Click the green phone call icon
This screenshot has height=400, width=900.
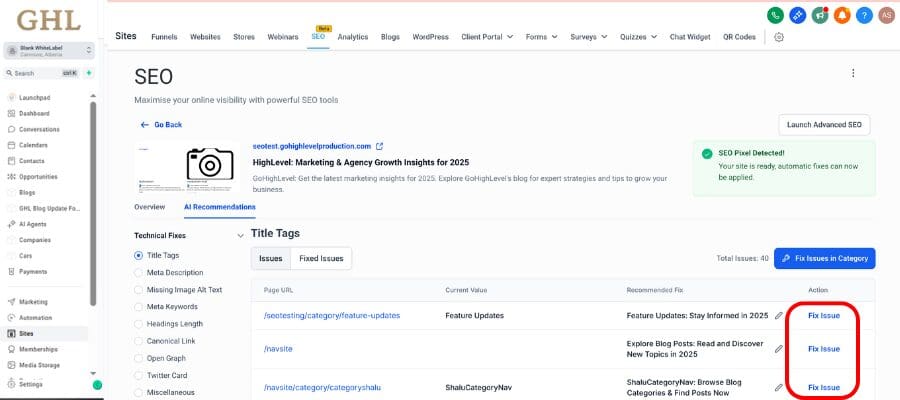(x=775, y=15)
